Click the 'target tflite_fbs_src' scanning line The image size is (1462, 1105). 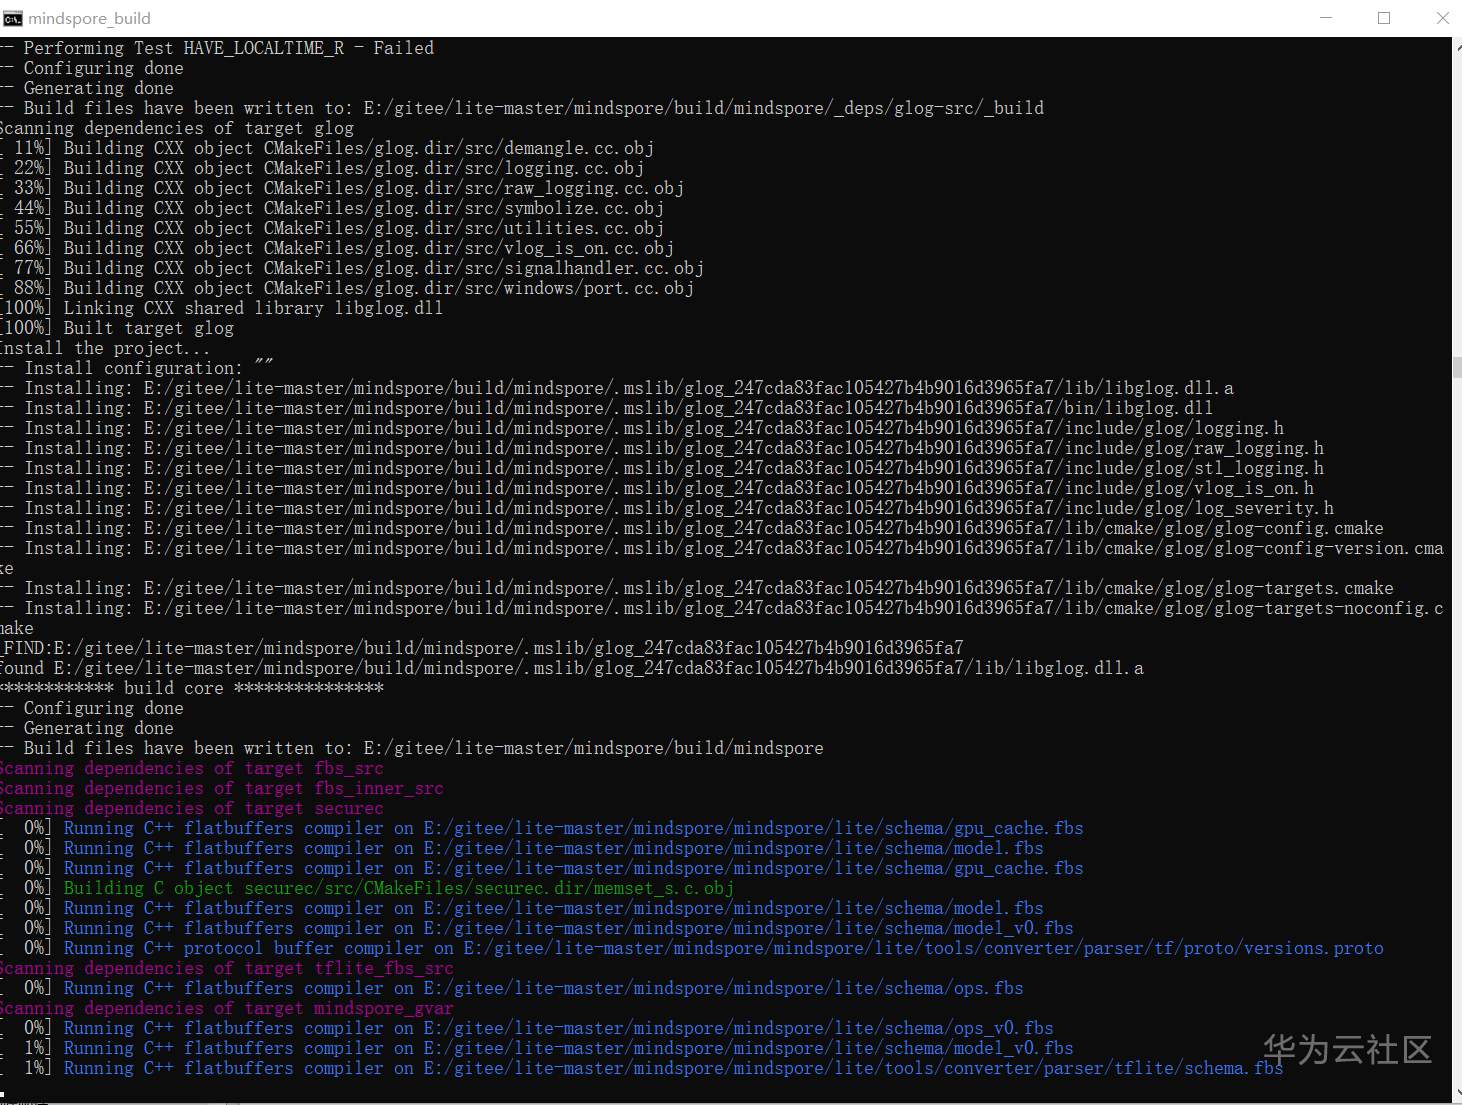tap(227, 968)
